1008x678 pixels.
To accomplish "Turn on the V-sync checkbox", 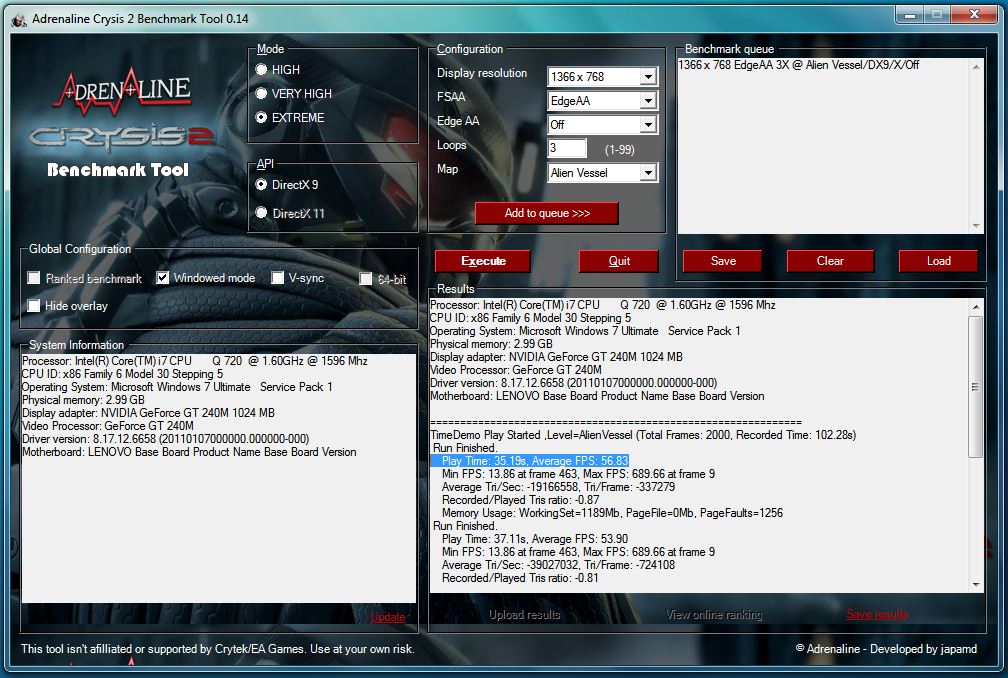I will tap(277, 278).
